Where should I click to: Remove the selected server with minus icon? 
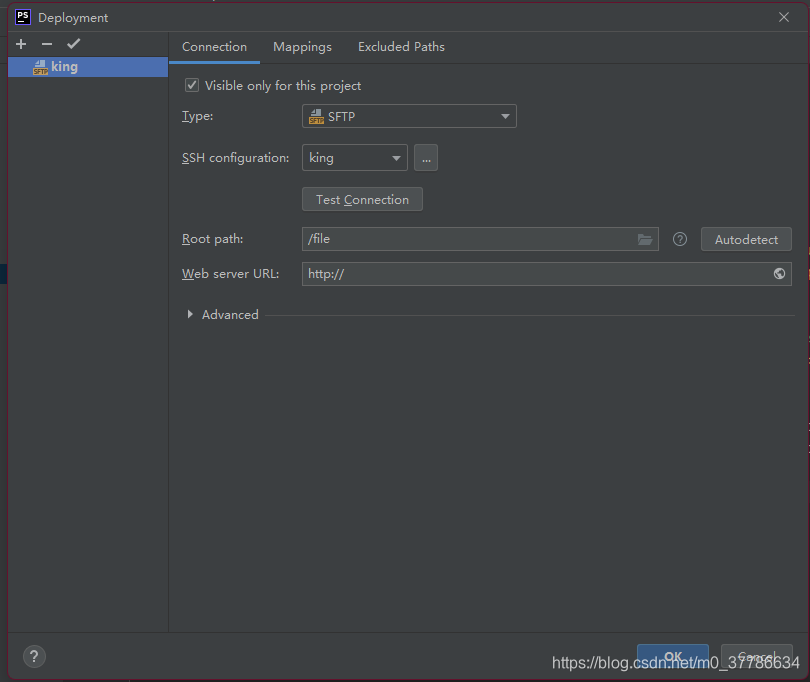pyautogui.click(x=47, y=44)
